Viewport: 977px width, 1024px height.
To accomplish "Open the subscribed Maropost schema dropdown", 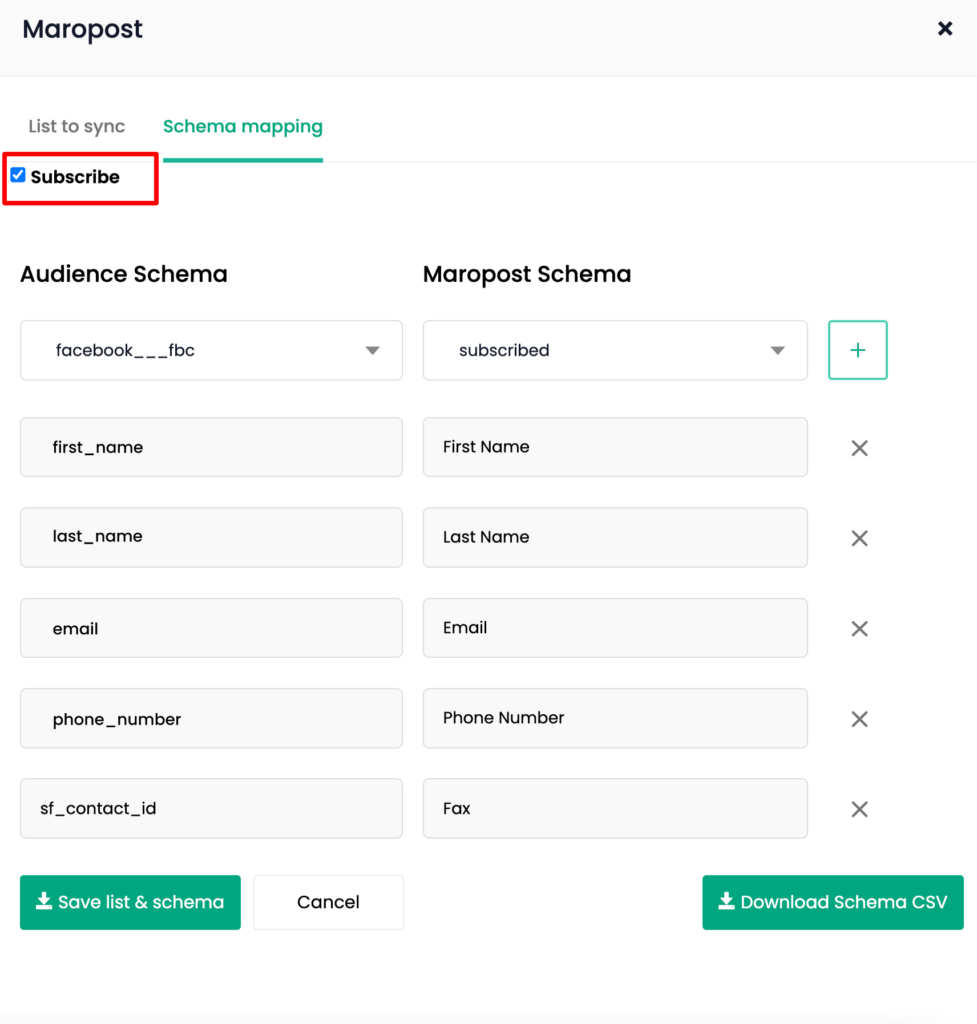I will (x=615, y=350).
